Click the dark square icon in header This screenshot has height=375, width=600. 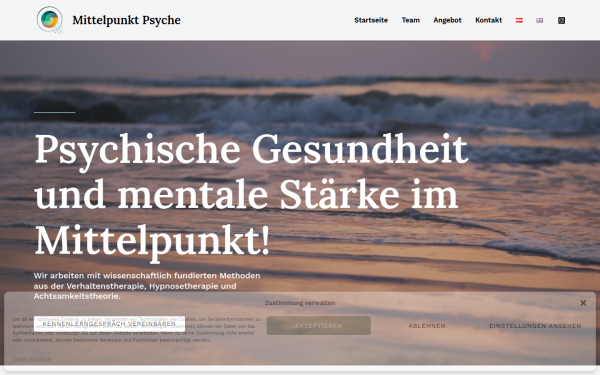(x=561, y=20)
